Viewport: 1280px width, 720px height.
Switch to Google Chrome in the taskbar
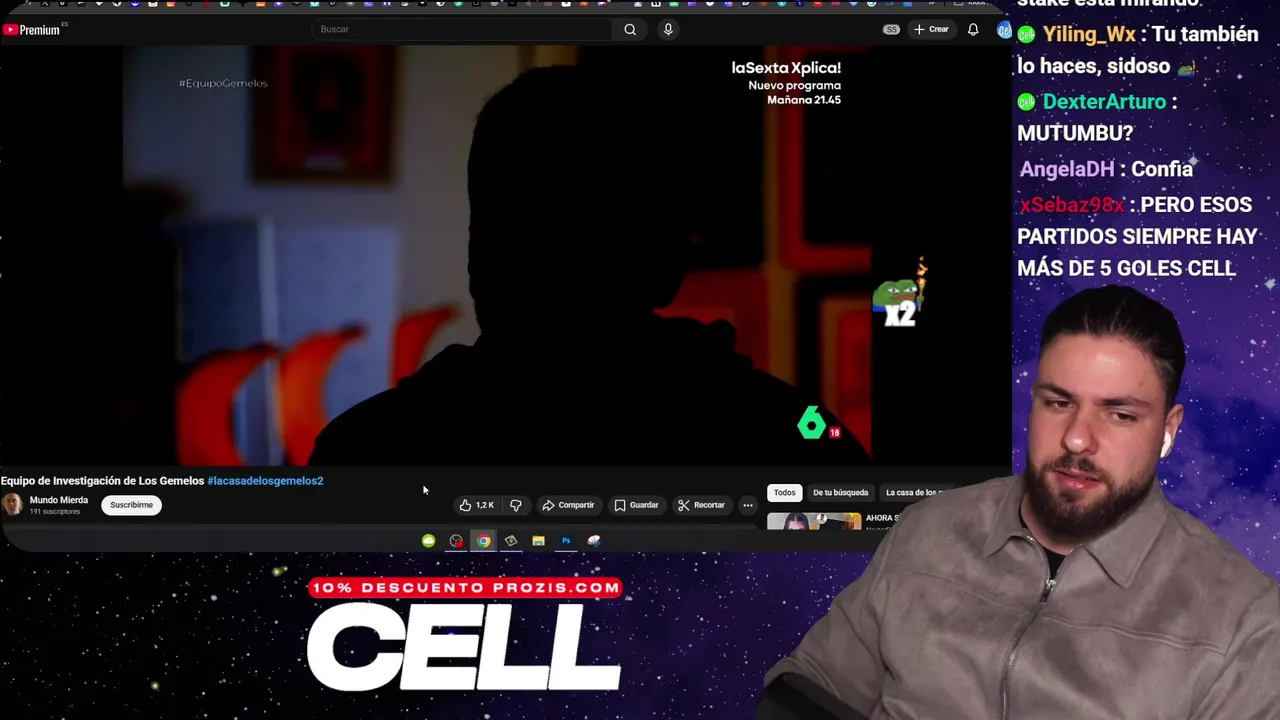484,541
